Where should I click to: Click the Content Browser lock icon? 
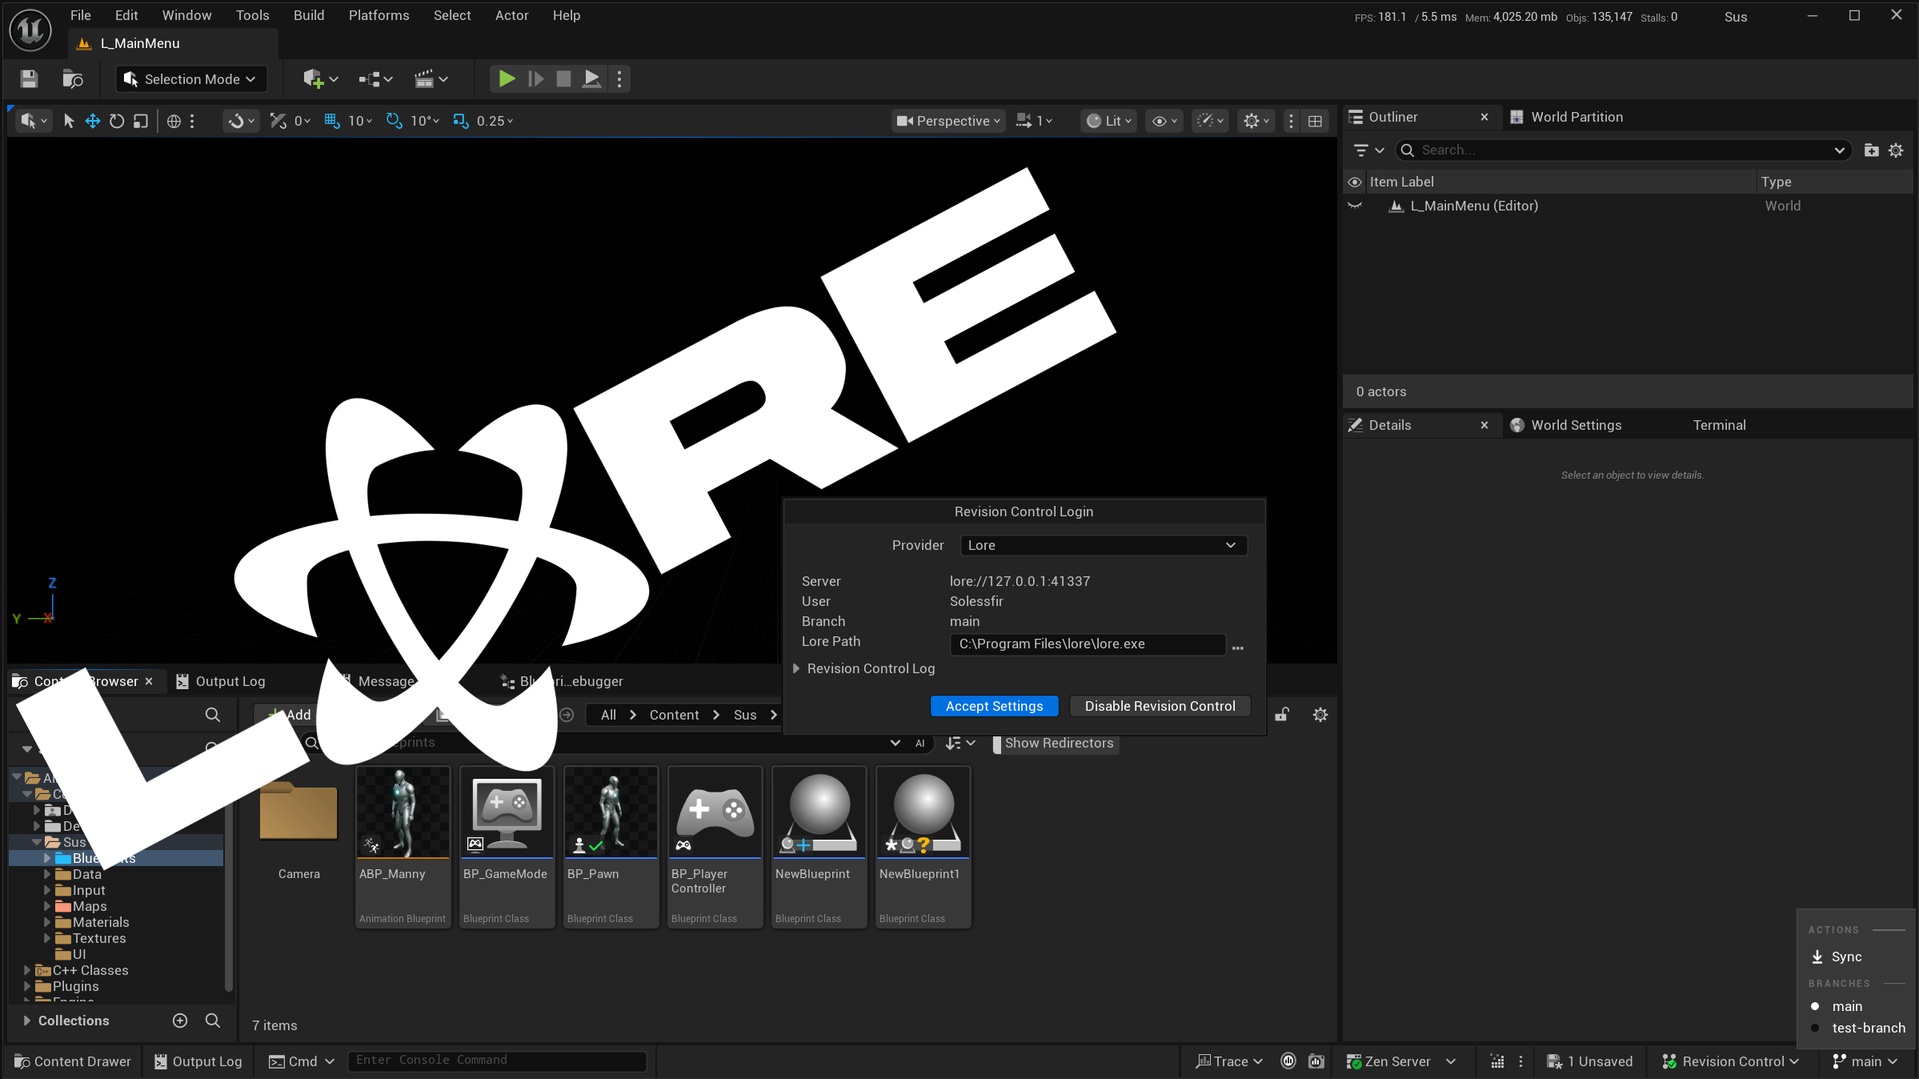[x=1281, y=715]
